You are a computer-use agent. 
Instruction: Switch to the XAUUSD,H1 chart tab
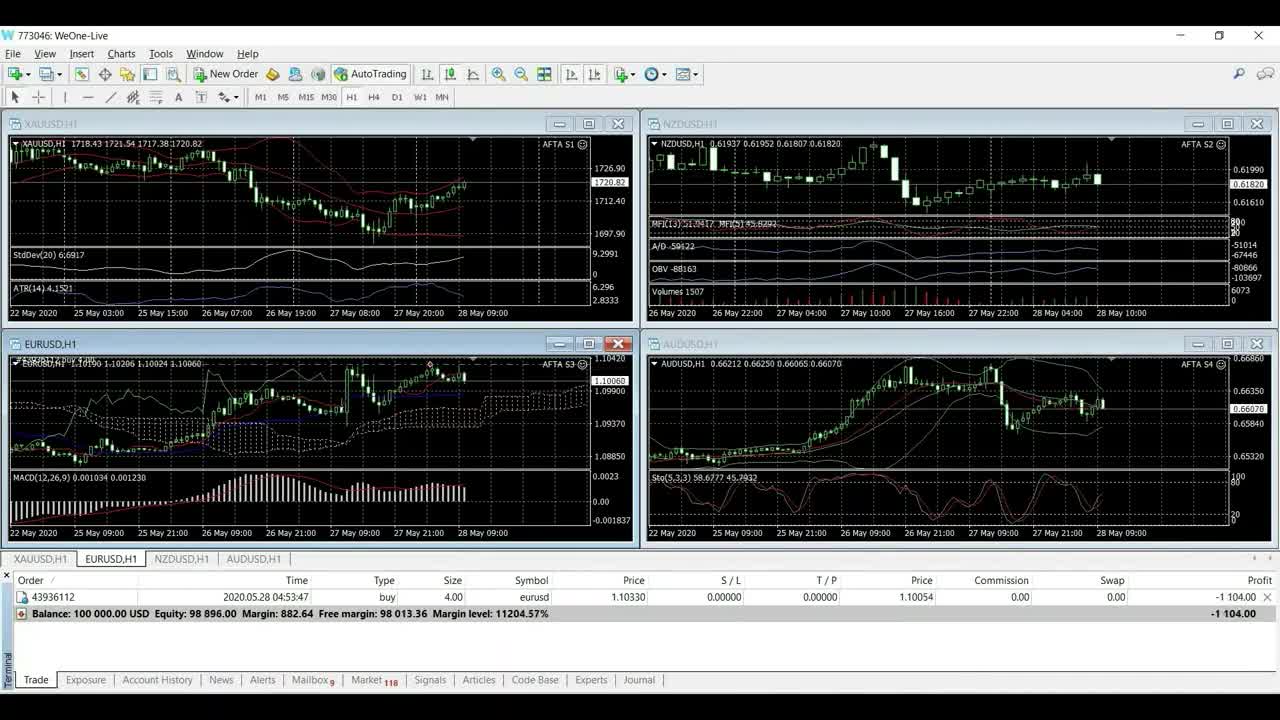[40, 559]
